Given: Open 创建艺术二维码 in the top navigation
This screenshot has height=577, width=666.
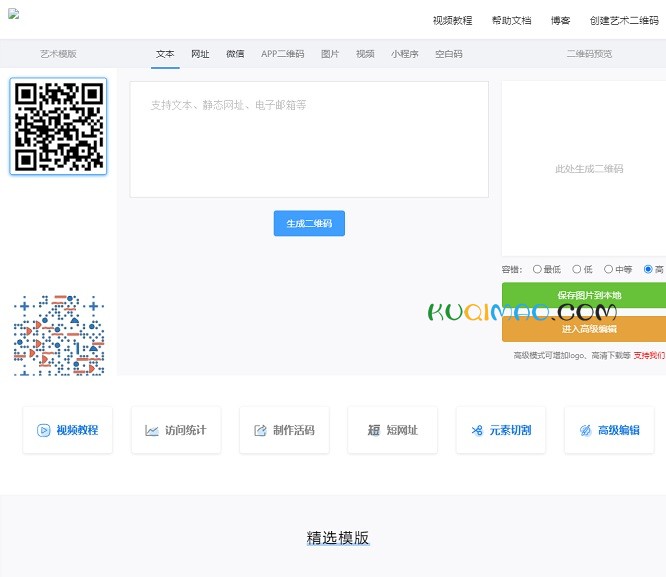Looking at the screenshot, I should [x=624, y=20].
